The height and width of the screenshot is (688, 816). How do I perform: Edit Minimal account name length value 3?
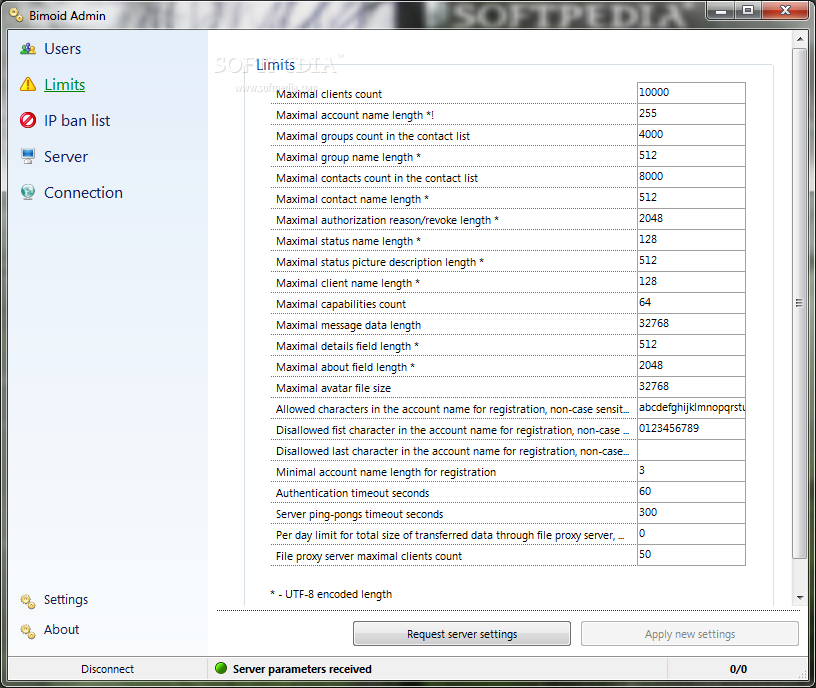[691, 470]
